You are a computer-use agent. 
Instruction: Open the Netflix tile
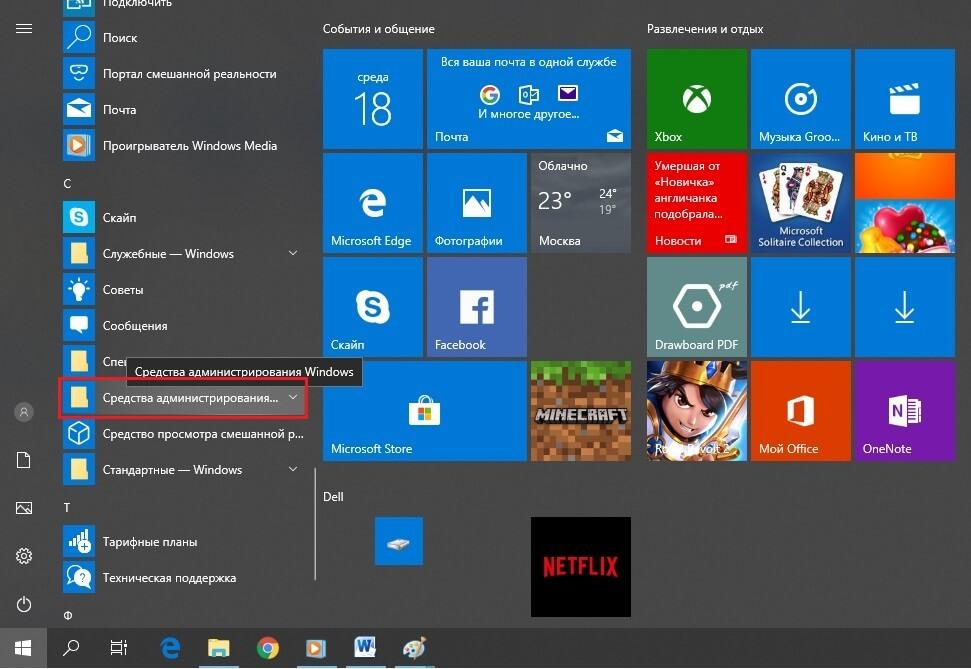581,567
